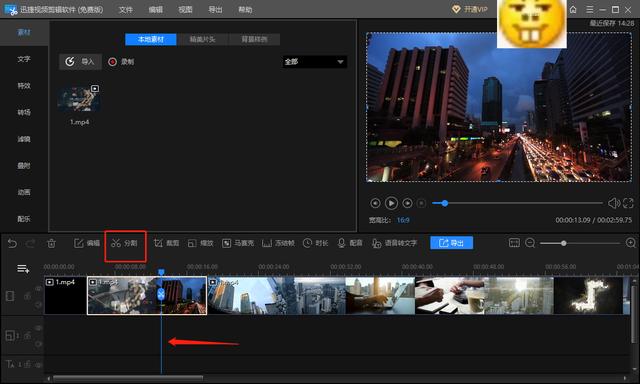Split the clip with 分割 scissors tool
This screenshot has height=384, width=640.
click(x=124, y=243)
